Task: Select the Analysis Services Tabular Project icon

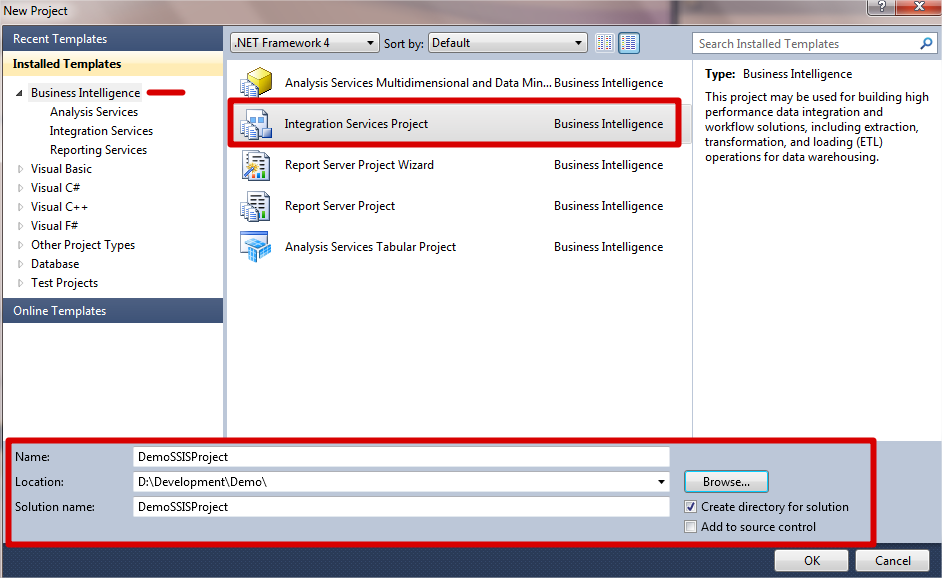Action: pyautogui.click(x=256, y=247)
